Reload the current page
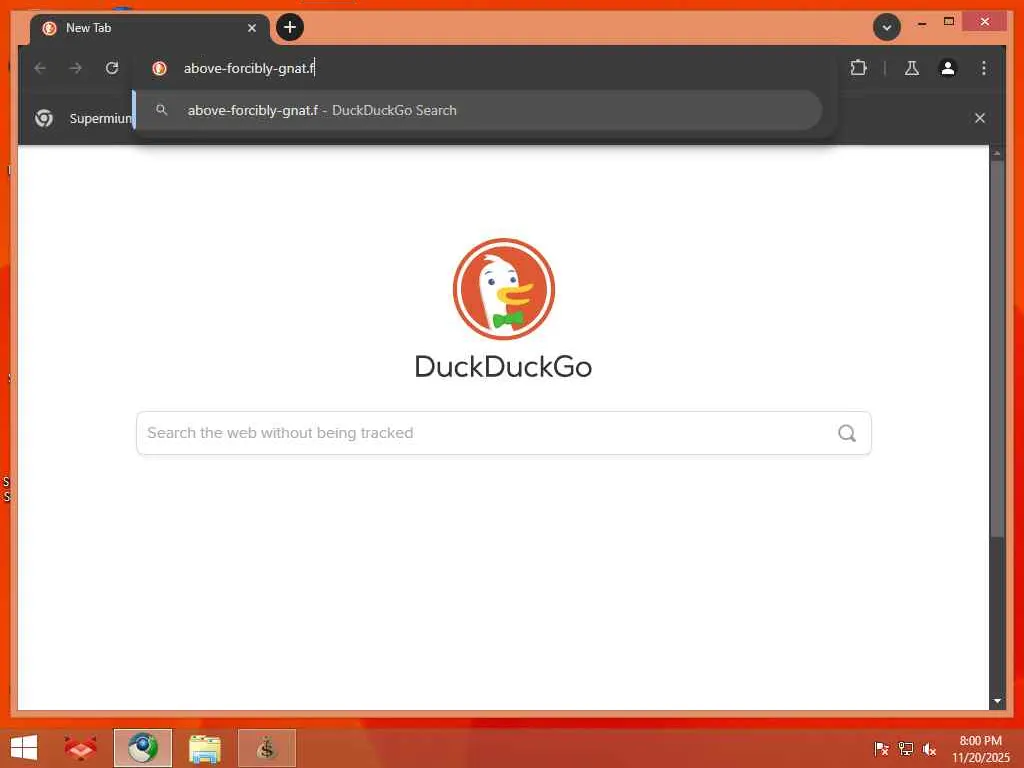 pyautogui.click(x=112, y=68)
